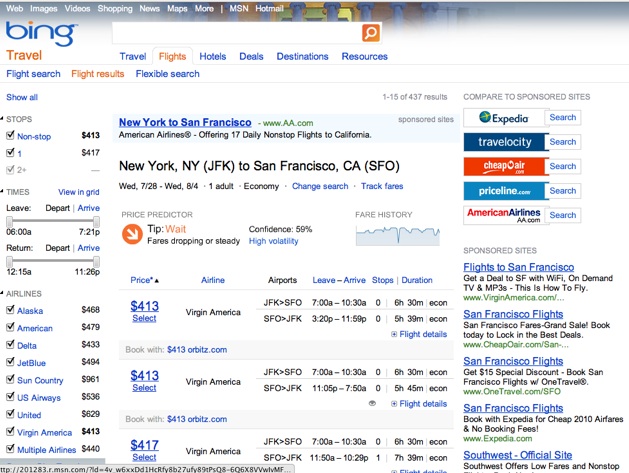Viewport: 629px width, 473px height.
Task: Sort results by Airline column
Action: coord(213,280)
